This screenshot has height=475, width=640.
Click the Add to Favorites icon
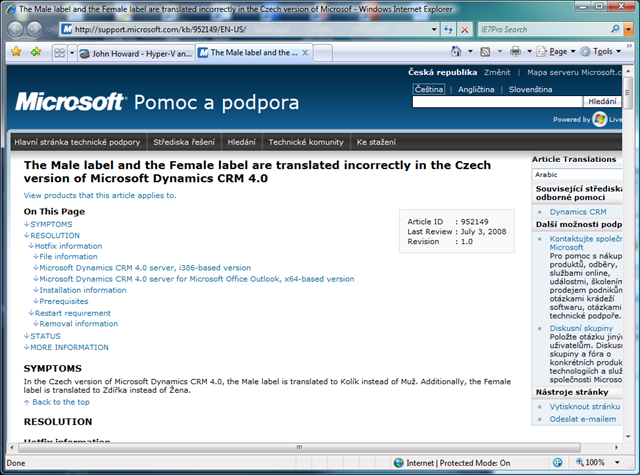[36, 51]
